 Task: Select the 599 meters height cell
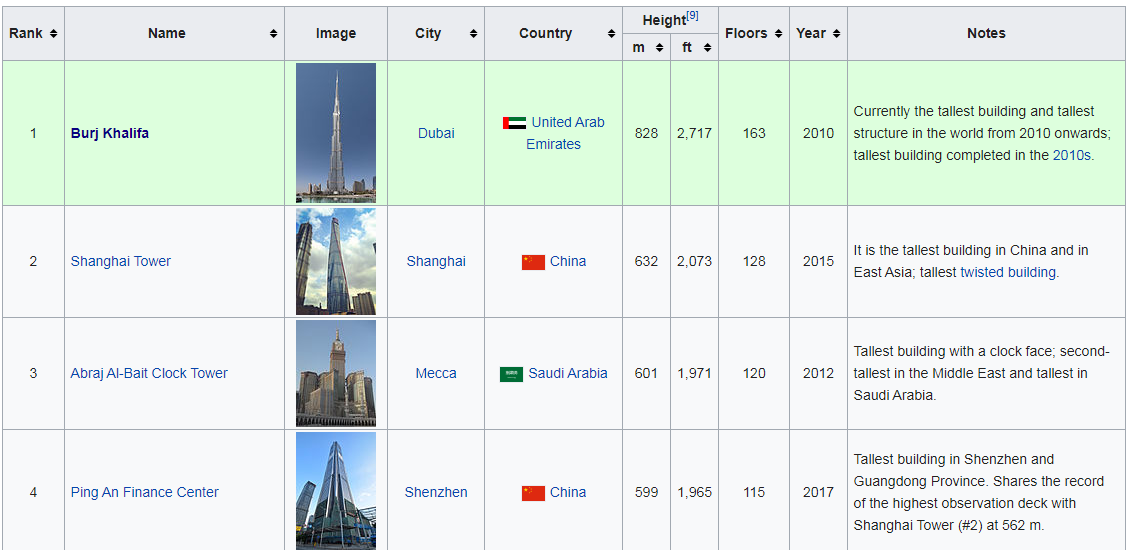tap(647, 491)
